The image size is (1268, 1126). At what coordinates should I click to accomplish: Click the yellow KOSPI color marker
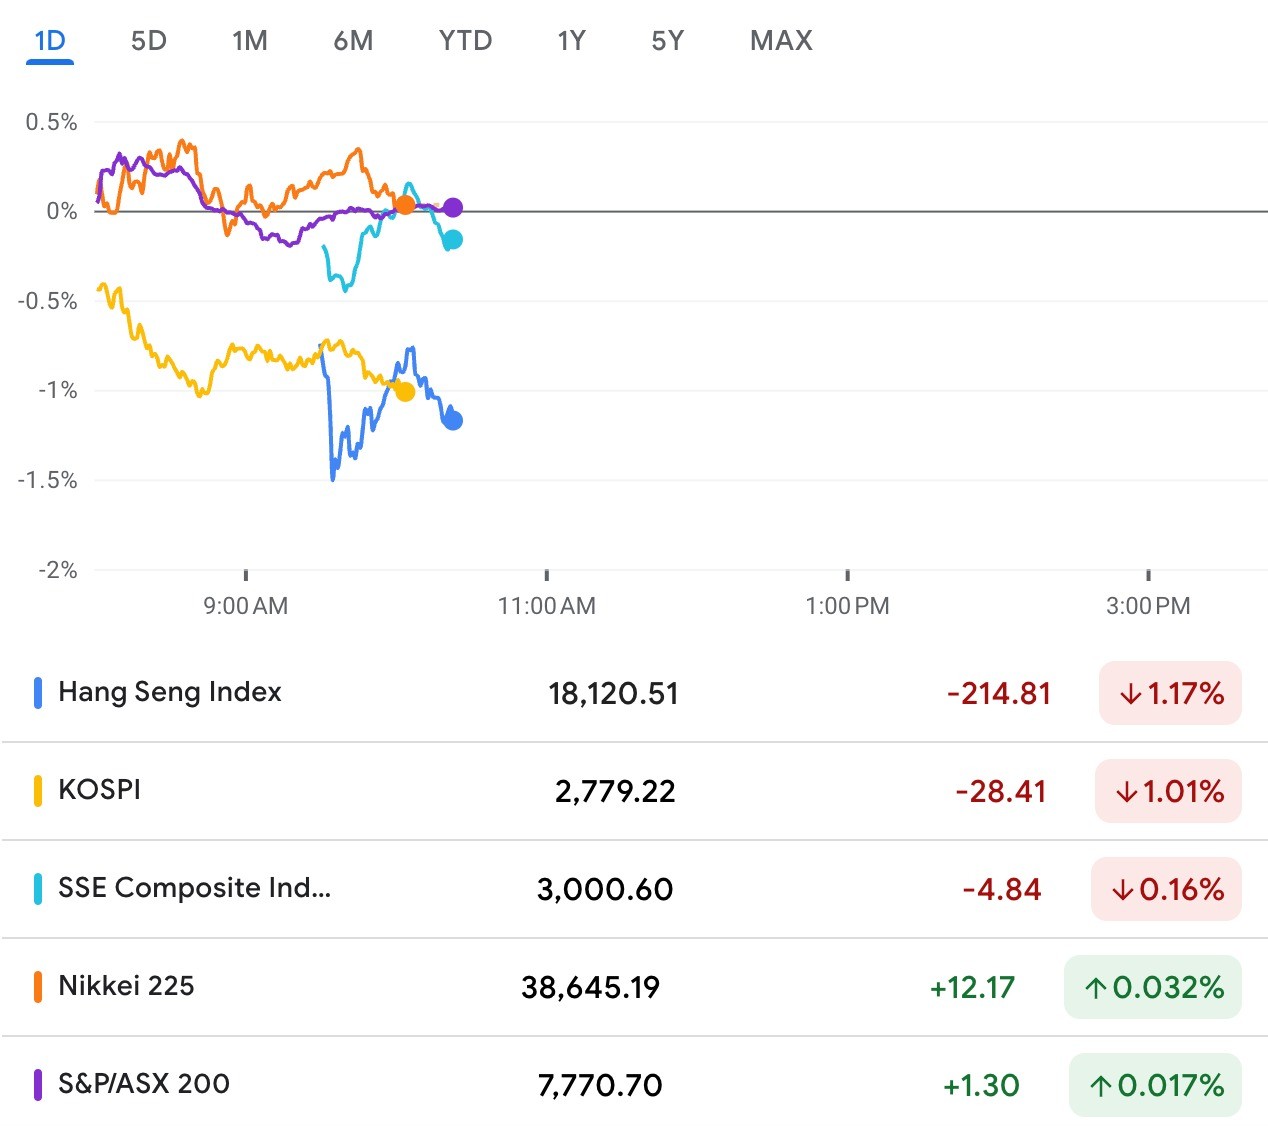[x=38, y=791]
